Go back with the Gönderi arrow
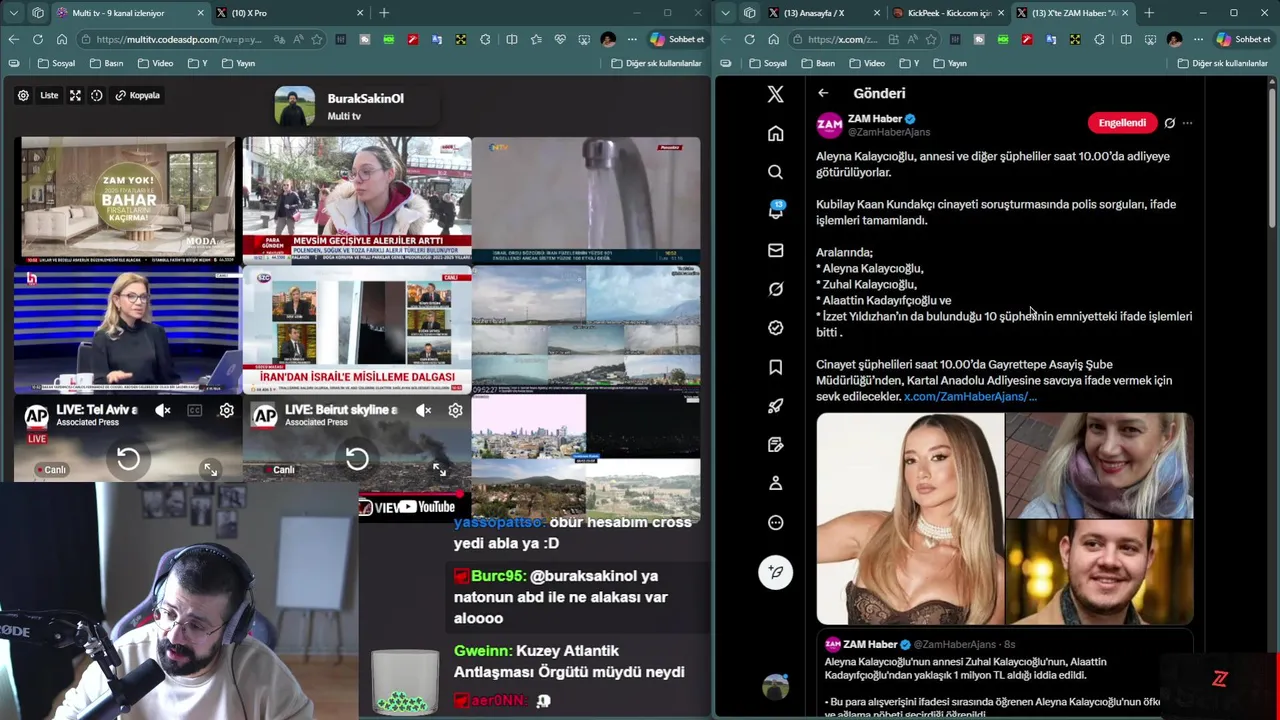Viewport: 1280px width, 720px height. [x=823, y=93]
